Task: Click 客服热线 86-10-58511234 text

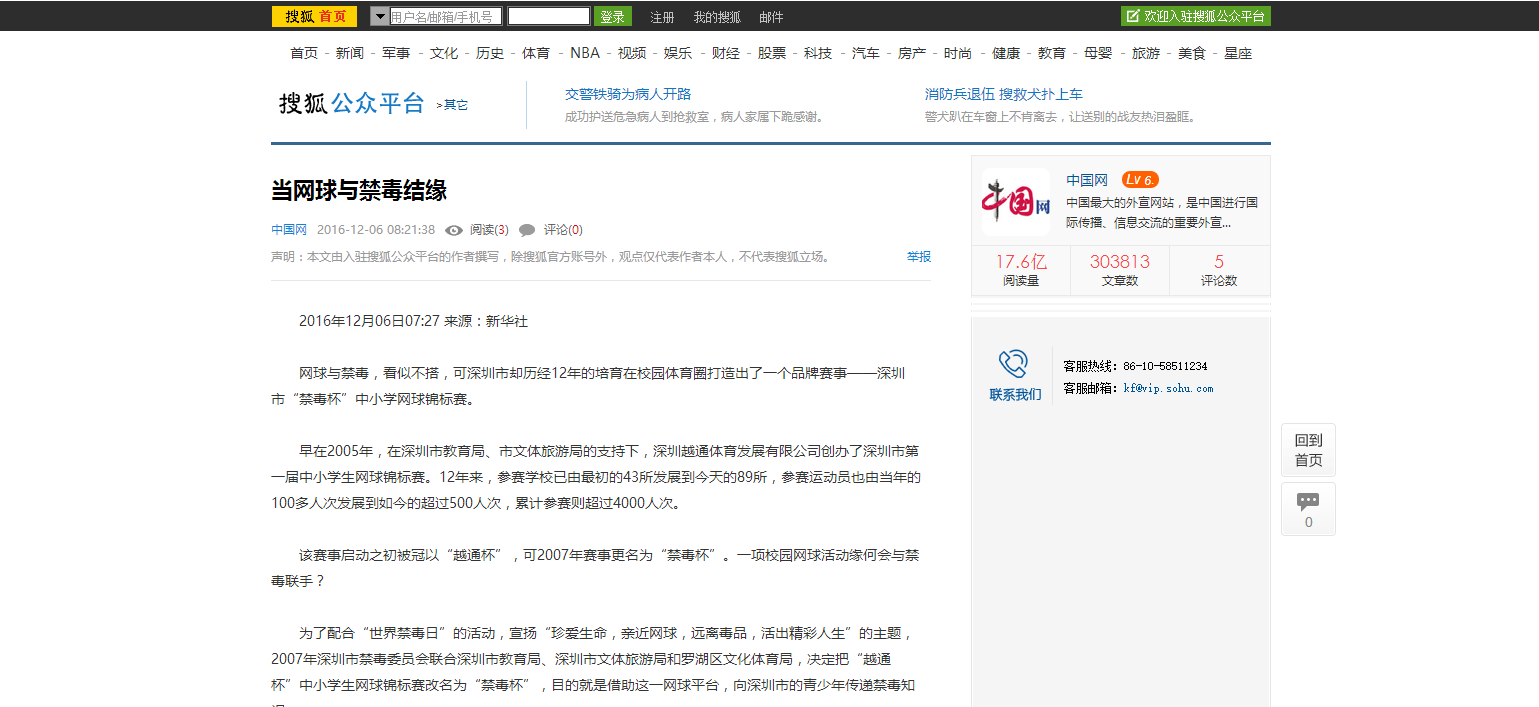Action: [x=1135, y=366]
